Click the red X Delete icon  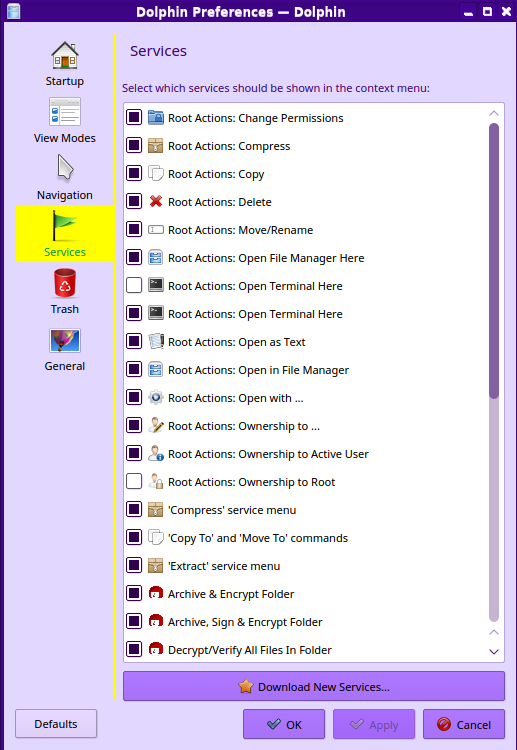tap(156, 201)
